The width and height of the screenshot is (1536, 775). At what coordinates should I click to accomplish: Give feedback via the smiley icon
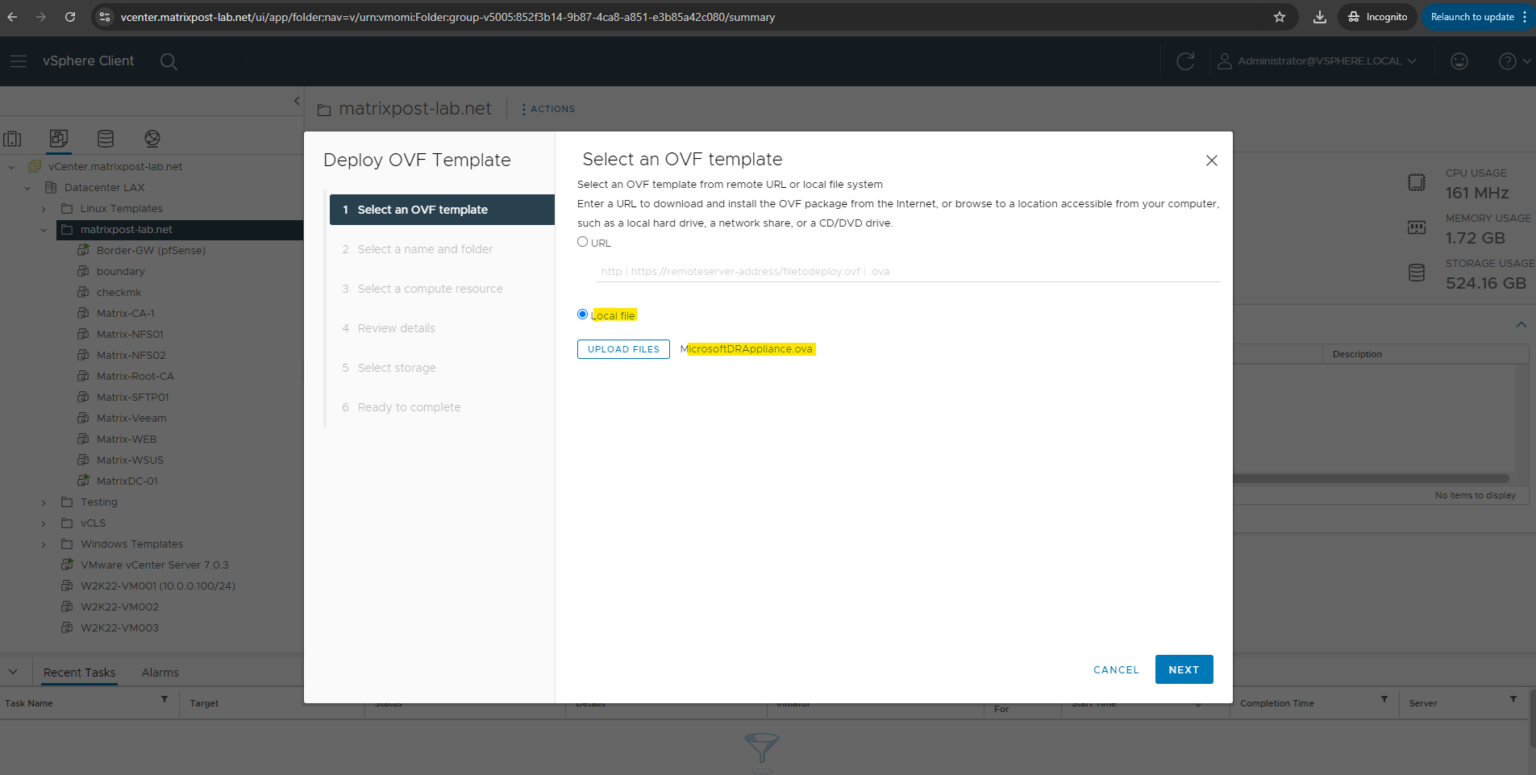tap(1459, 61)
